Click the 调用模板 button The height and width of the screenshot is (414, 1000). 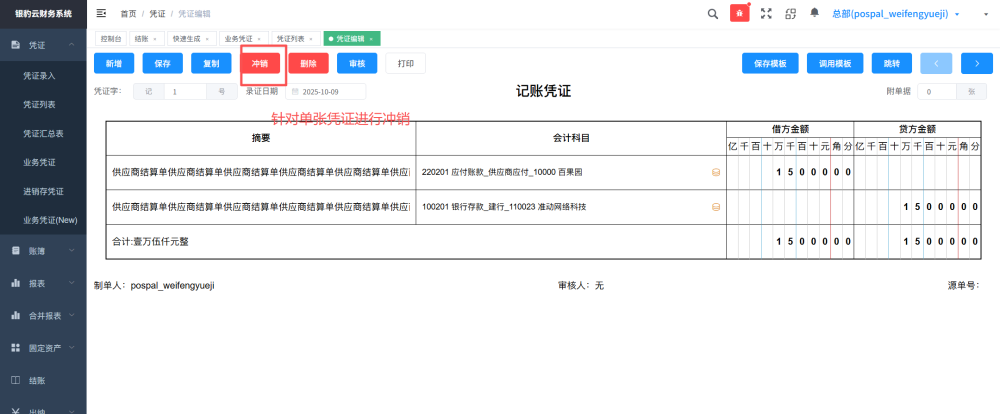(835, 63)
